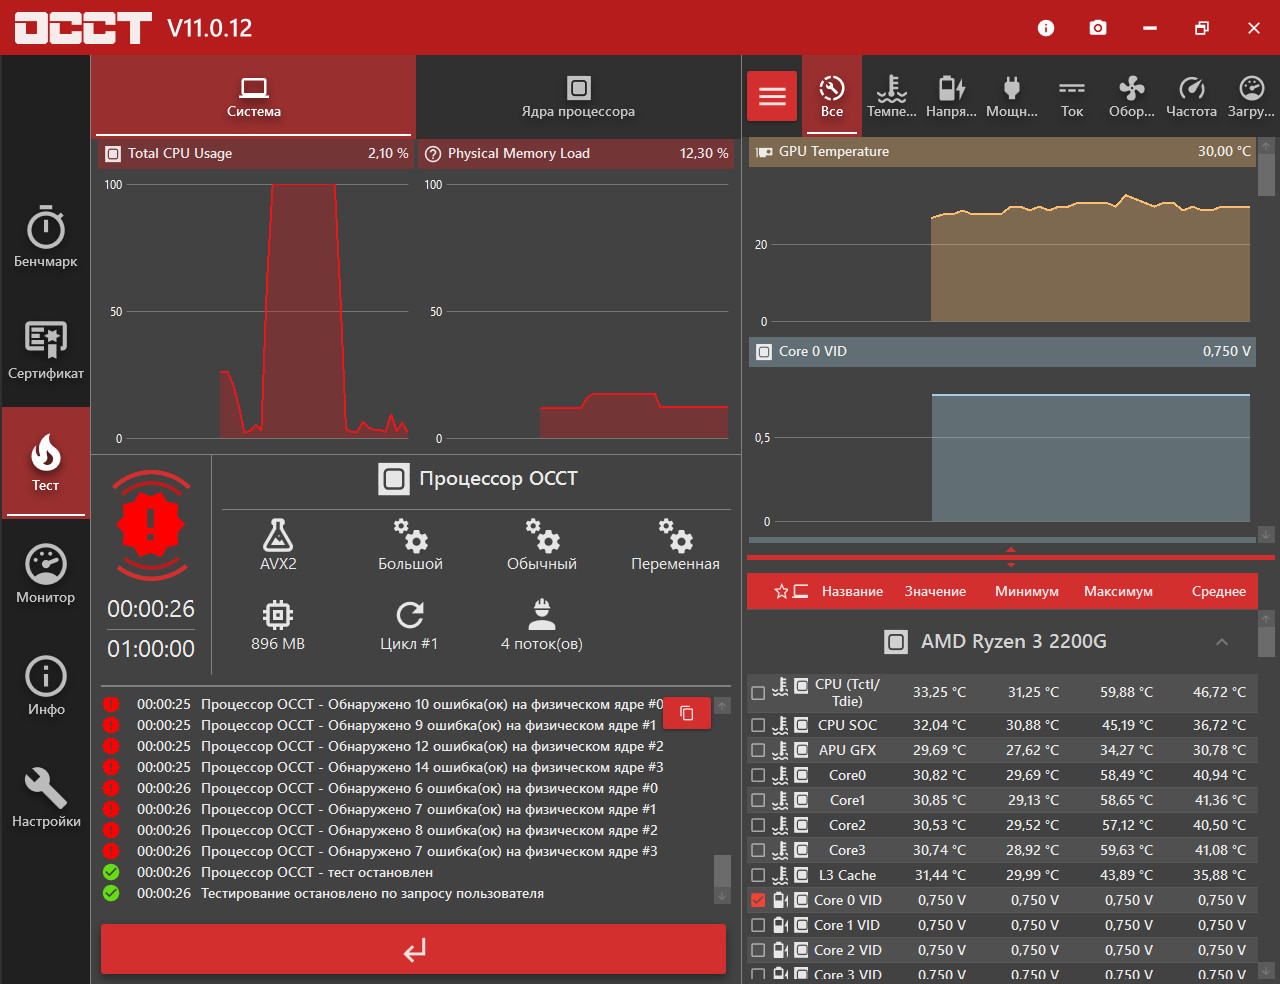Image resolution: width=1280 pixels, height=984 pixels.
Task: Sort sensors by the Среднее column
Action: 1219,591
